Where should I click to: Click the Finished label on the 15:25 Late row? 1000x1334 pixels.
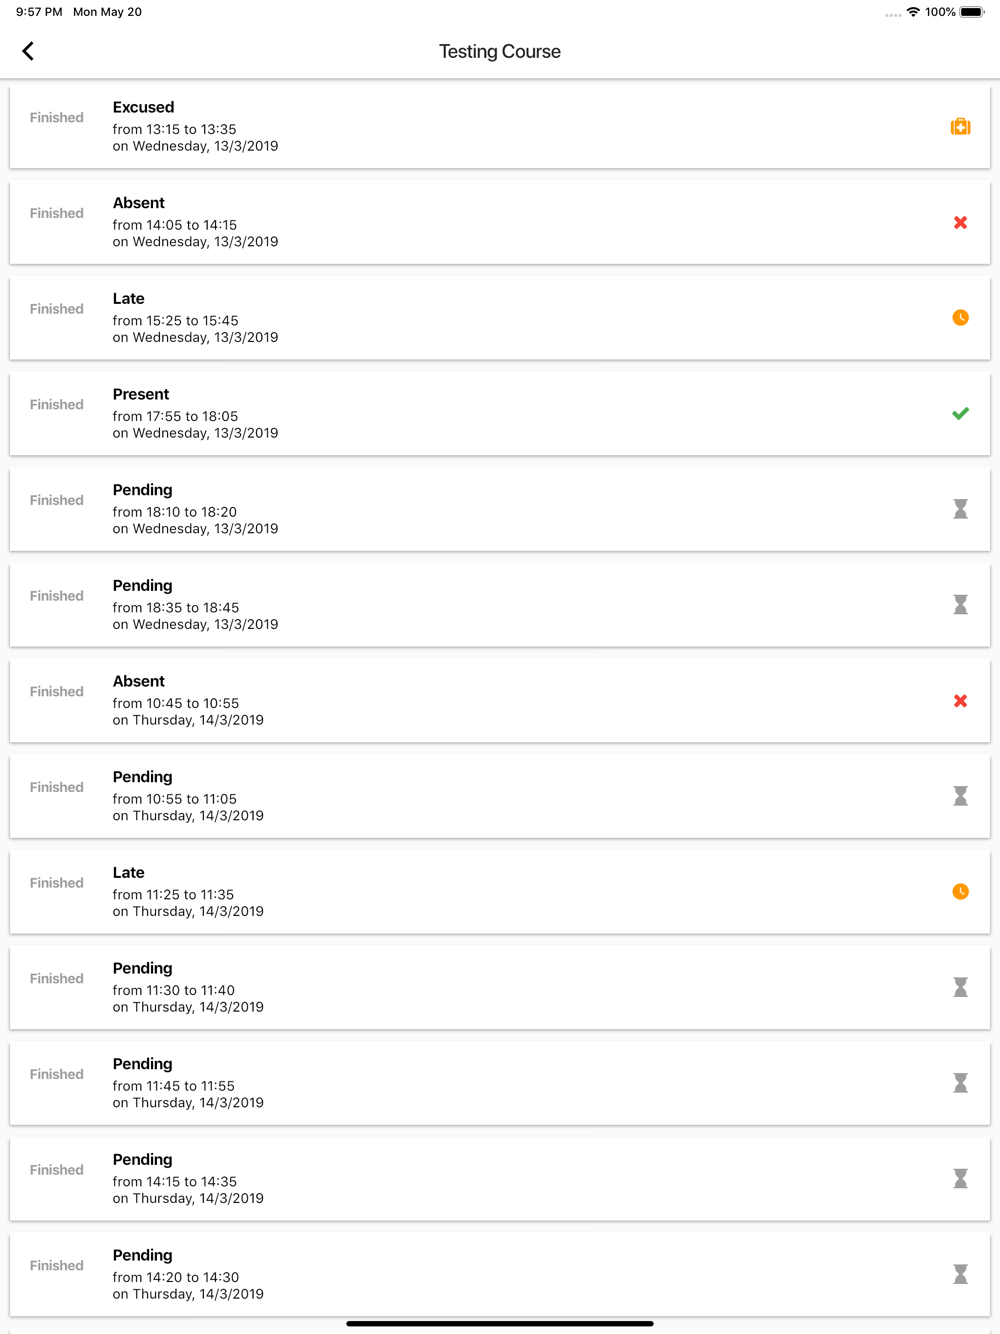click(57, 309)
